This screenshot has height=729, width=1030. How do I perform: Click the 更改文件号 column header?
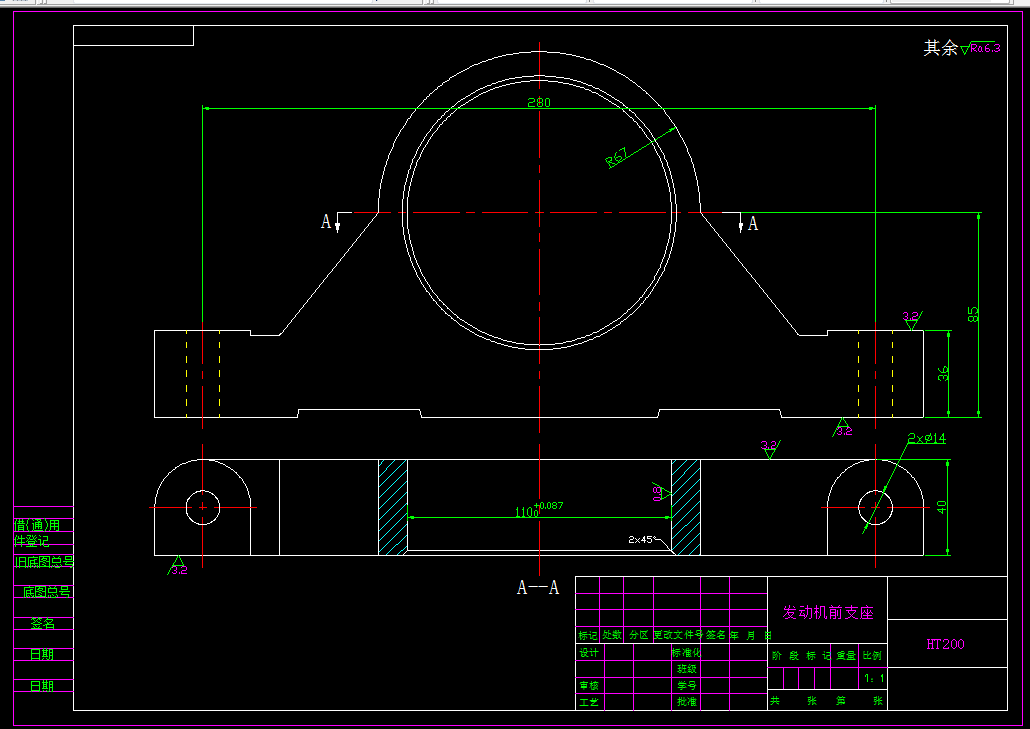[678, 635]
